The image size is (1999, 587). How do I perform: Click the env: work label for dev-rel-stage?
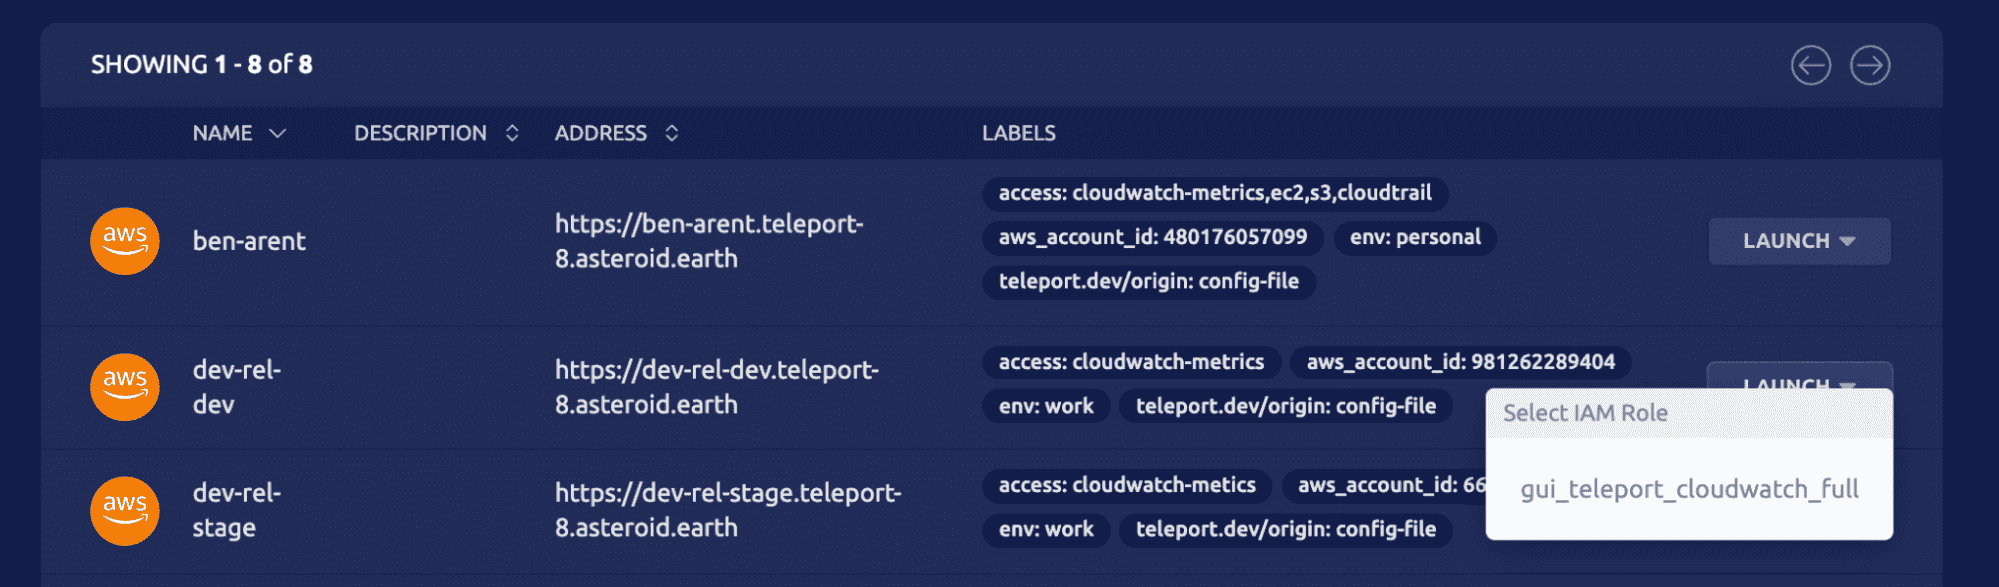coord(1045,530)
